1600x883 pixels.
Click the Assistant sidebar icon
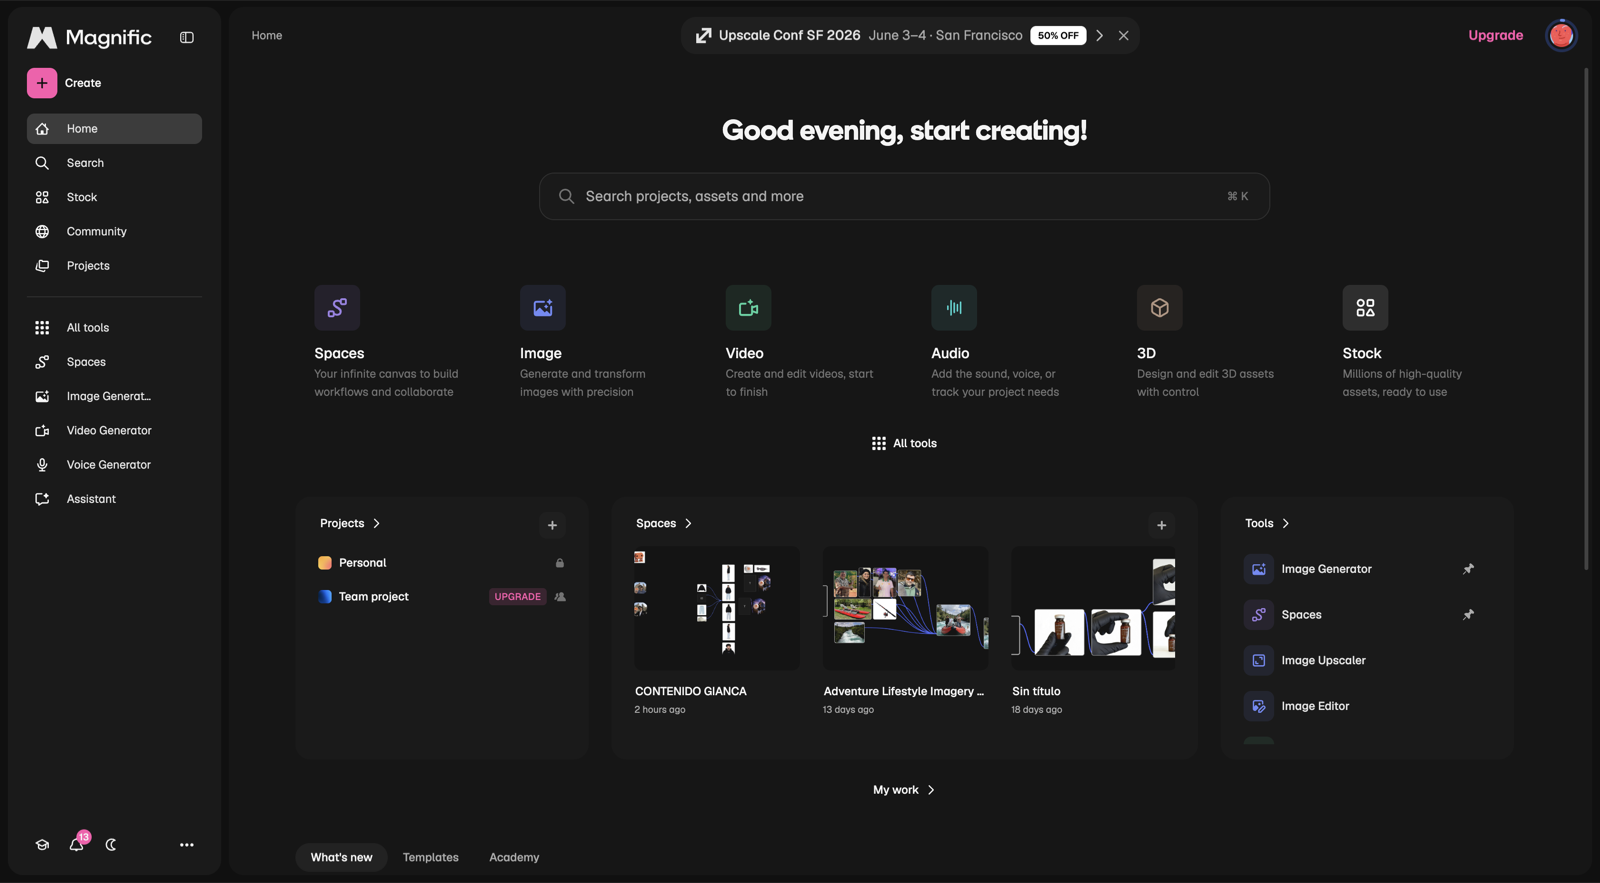(42, 499)
